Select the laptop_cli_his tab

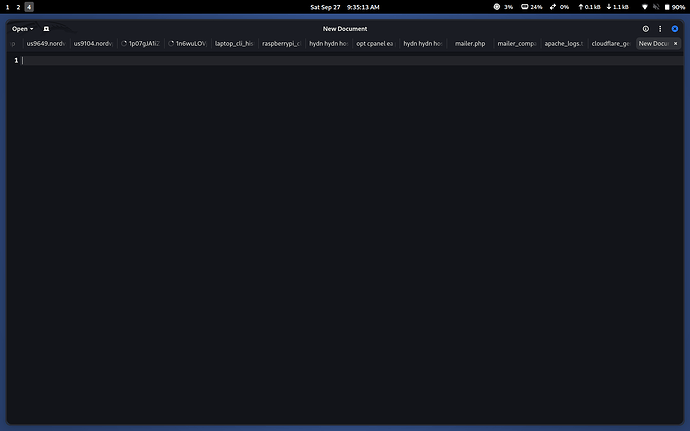coord(234,44)
